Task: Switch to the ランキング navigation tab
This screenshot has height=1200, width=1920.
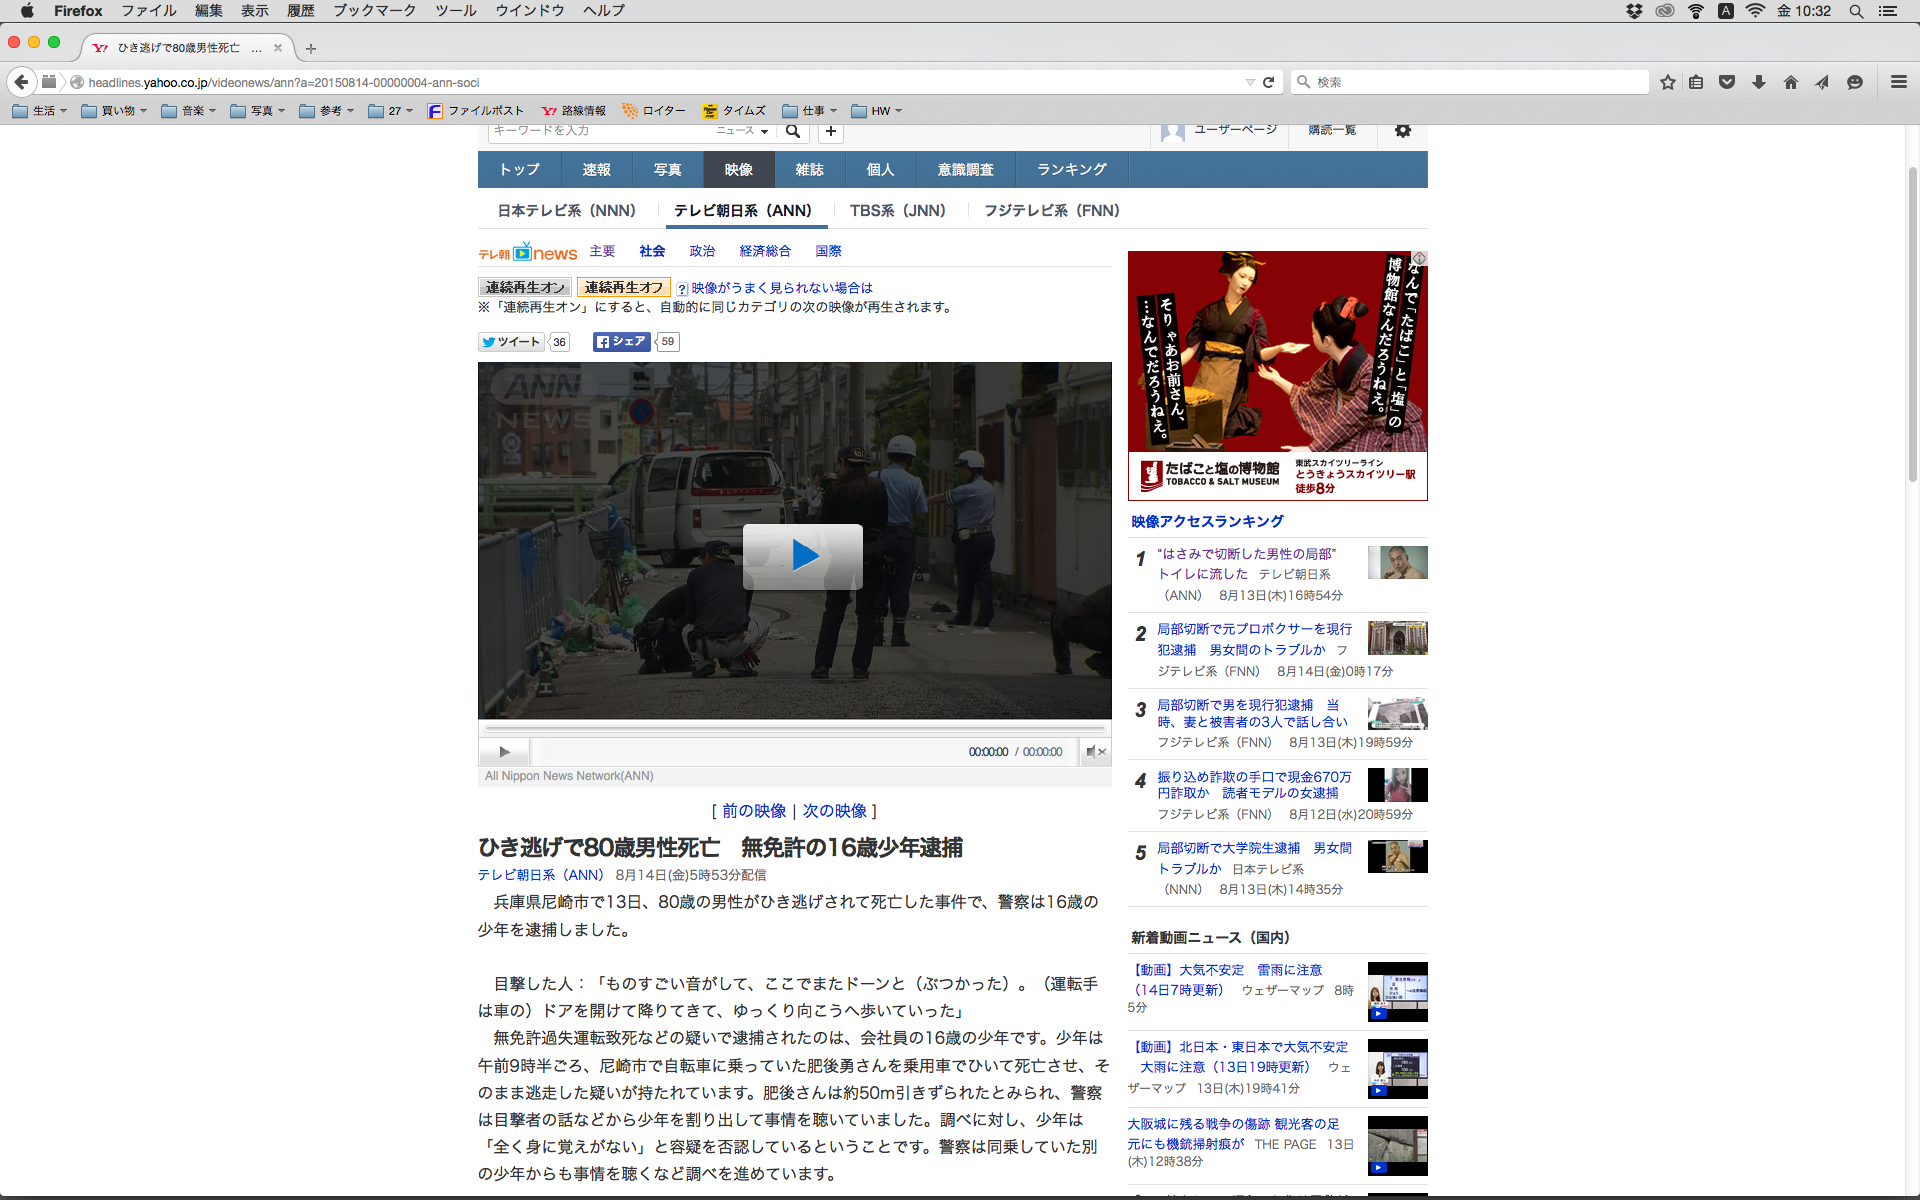Action: click(x=1071, y=170)
